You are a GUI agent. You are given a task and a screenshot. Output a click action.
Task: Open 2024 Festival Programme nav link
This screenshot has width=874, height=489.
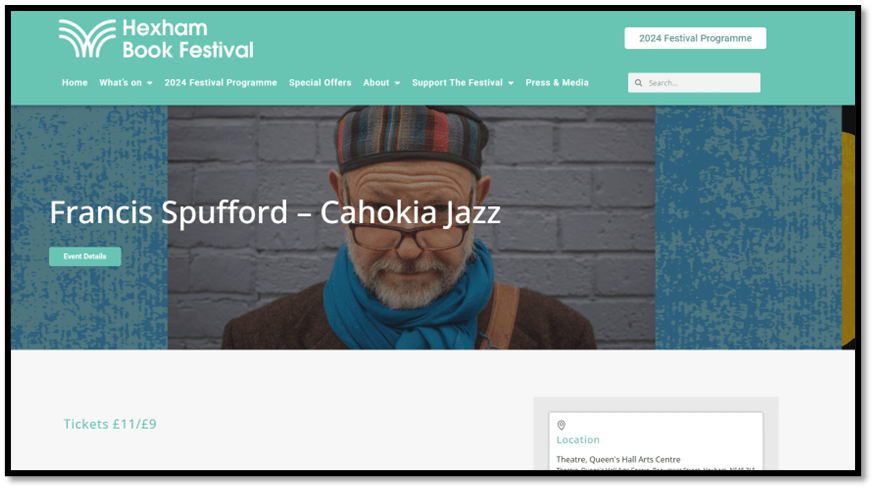point(221,83)
